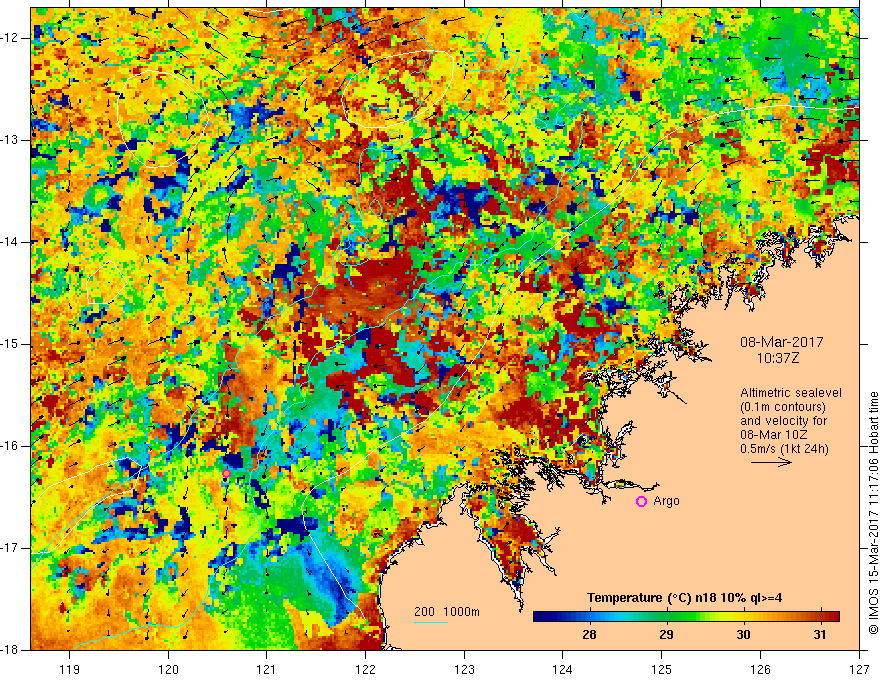Click '0.5m/s (1kt 24h)' text
Image resolution: width=880 pixels, height=680 pixels.
[784, 448]
